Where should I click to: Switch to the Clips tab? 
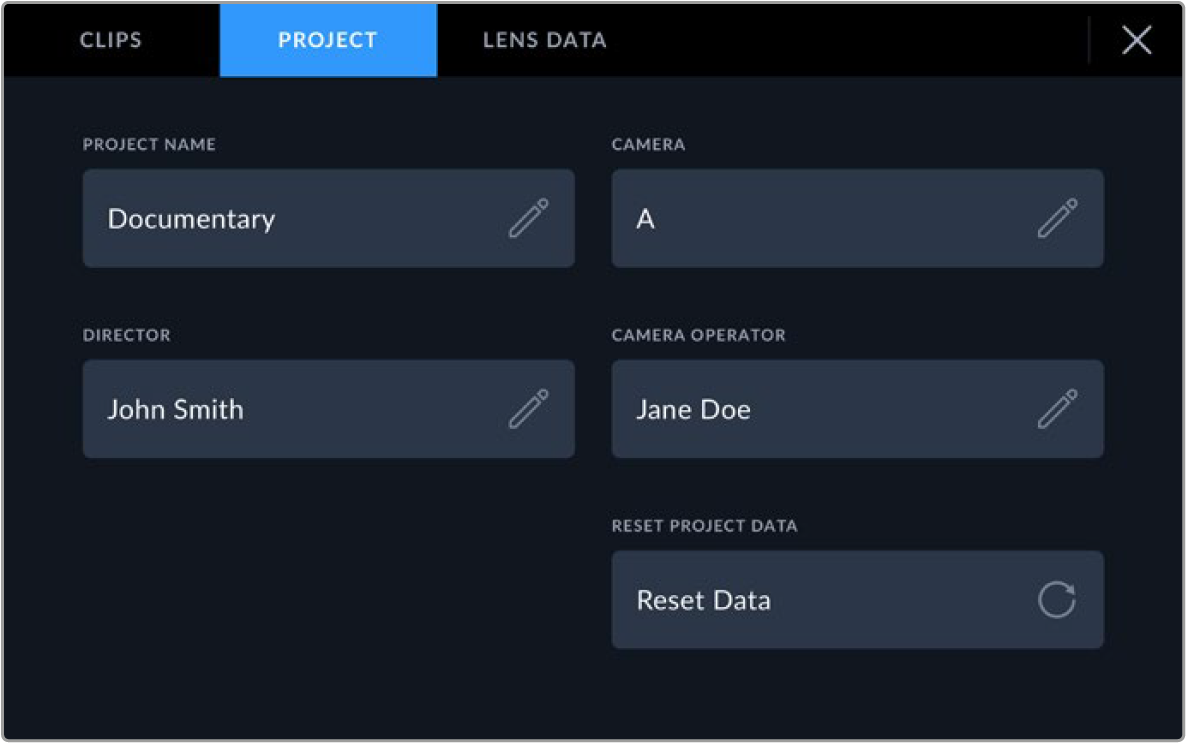pos(111,41)
